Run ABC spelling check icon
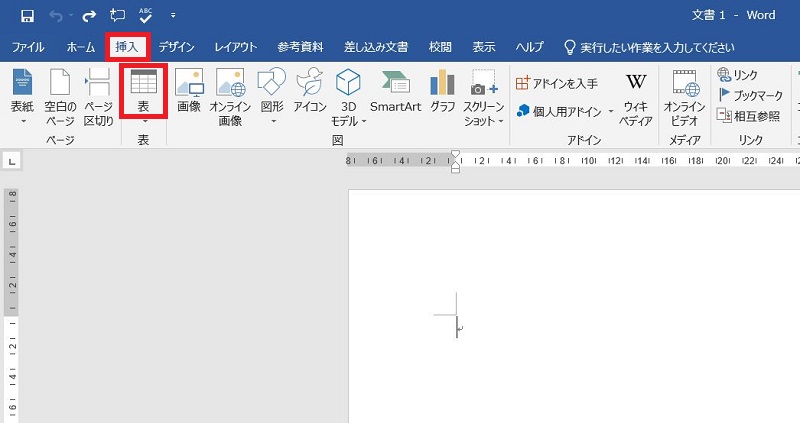Image resolution: width=800 pixels, height=423 pixels. click(145, 16)
